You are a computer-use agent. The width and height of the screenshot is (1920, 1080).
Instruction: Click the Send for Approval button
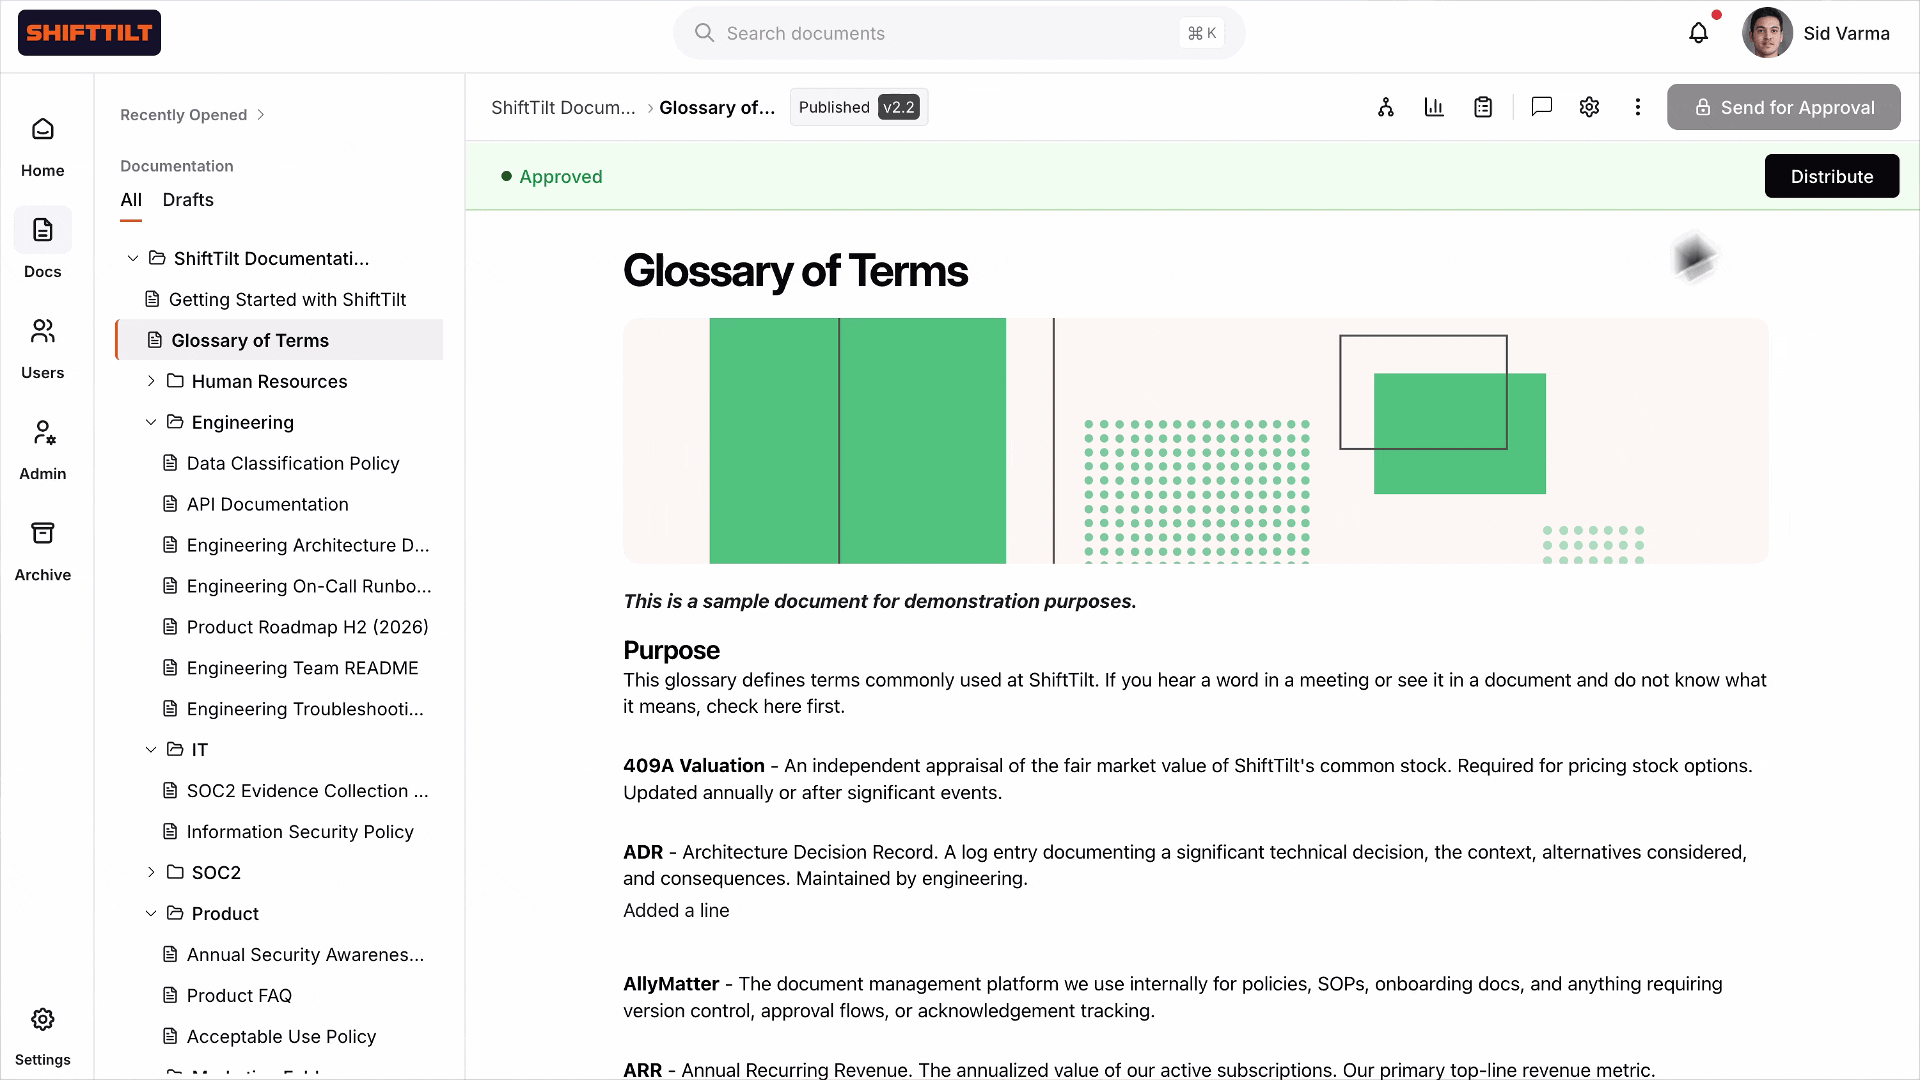(x=1783, y=107)
